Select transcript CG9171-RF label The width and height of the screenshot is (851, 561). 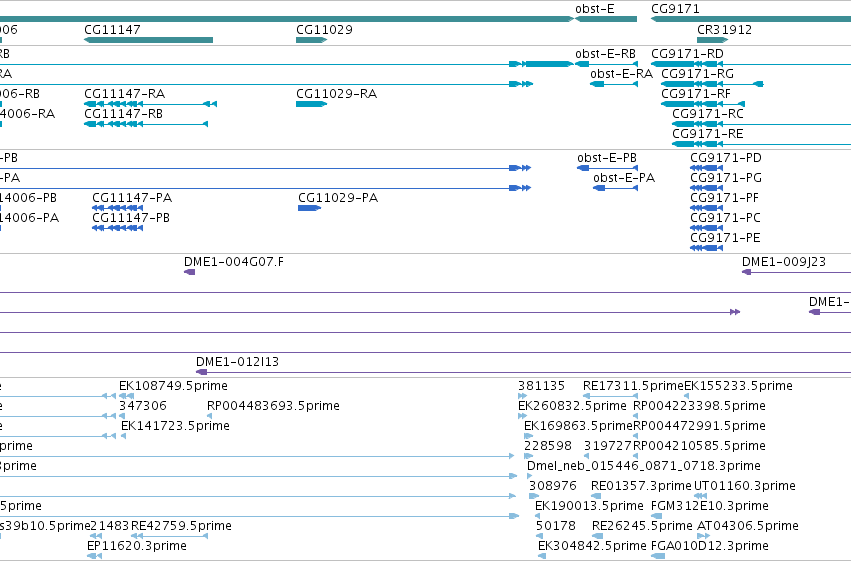pyautogui.click(x=696, y=94)
